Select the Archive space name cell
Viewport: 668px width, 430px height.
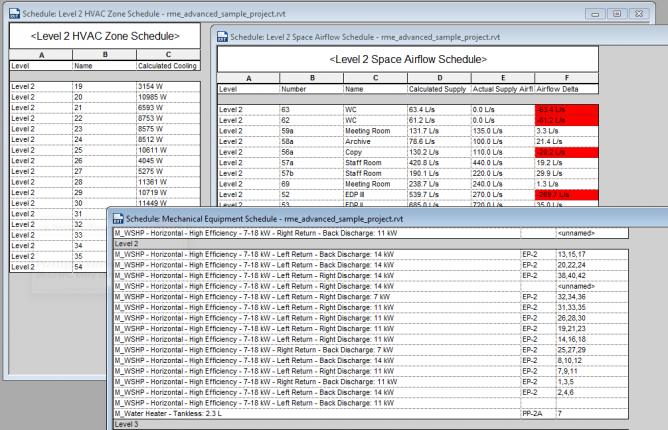[x=375, y=142]
